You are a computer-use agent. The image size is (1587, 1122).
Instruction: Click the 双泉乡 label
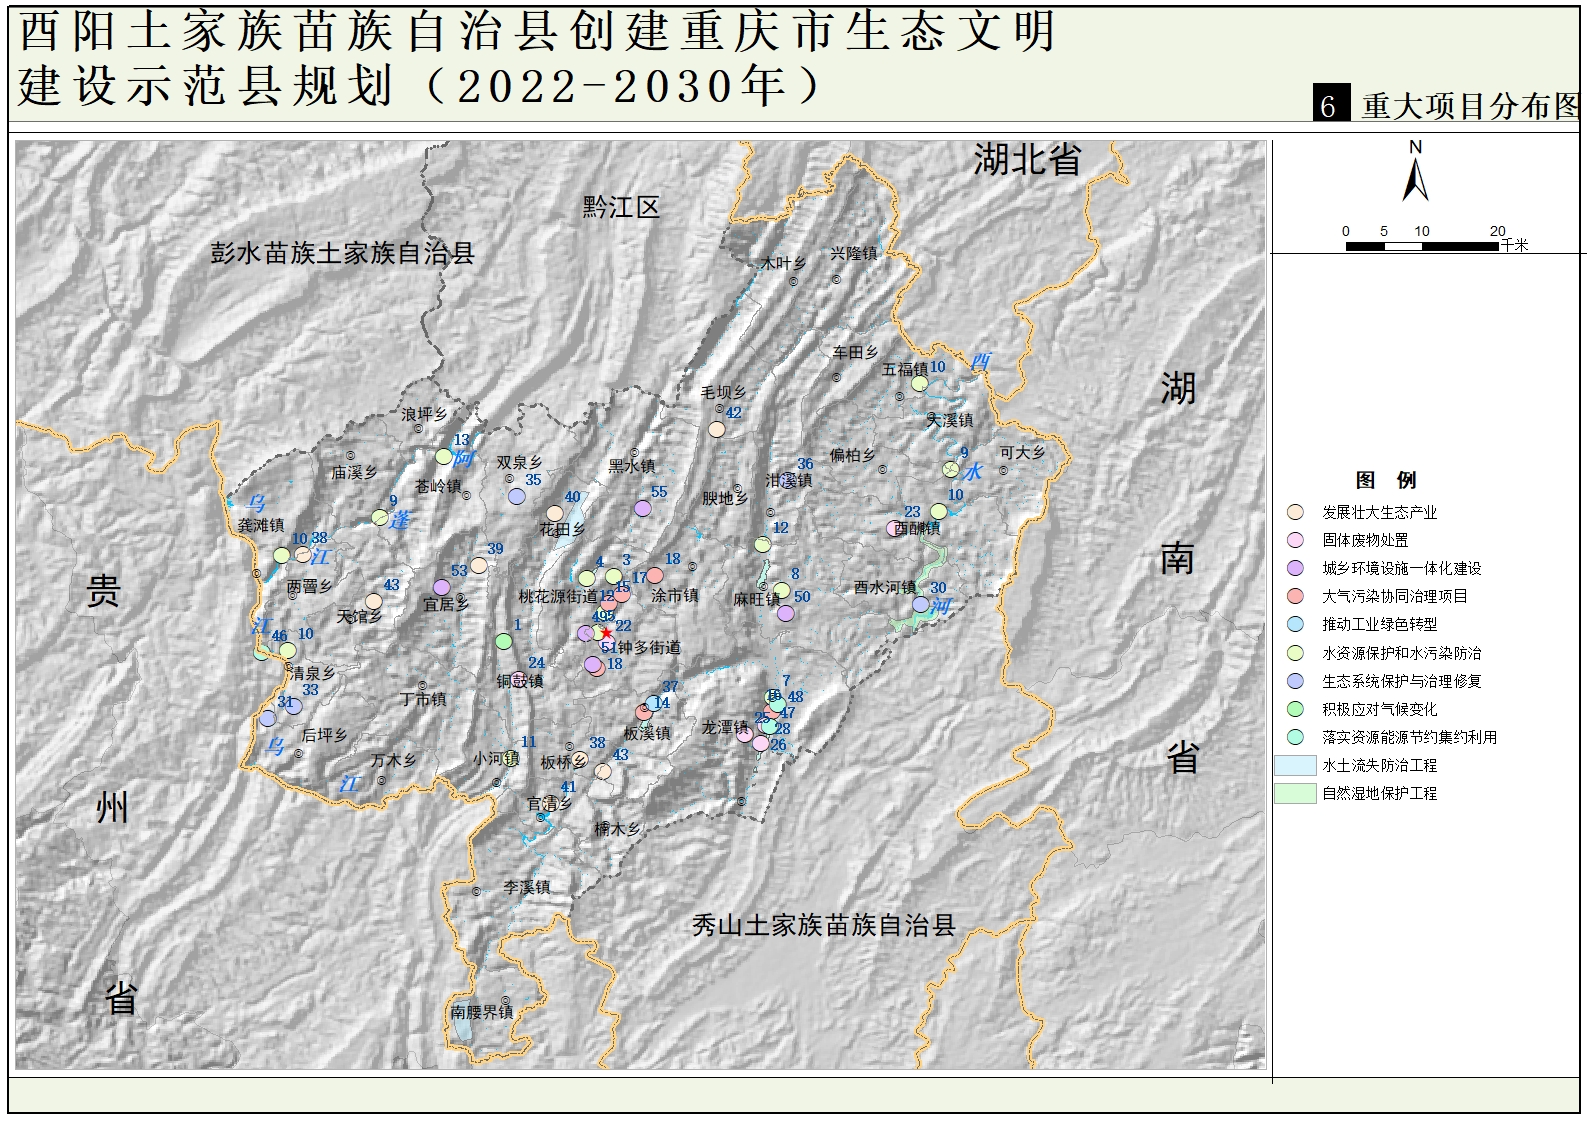pyautogui.click(x=519, y=462)
